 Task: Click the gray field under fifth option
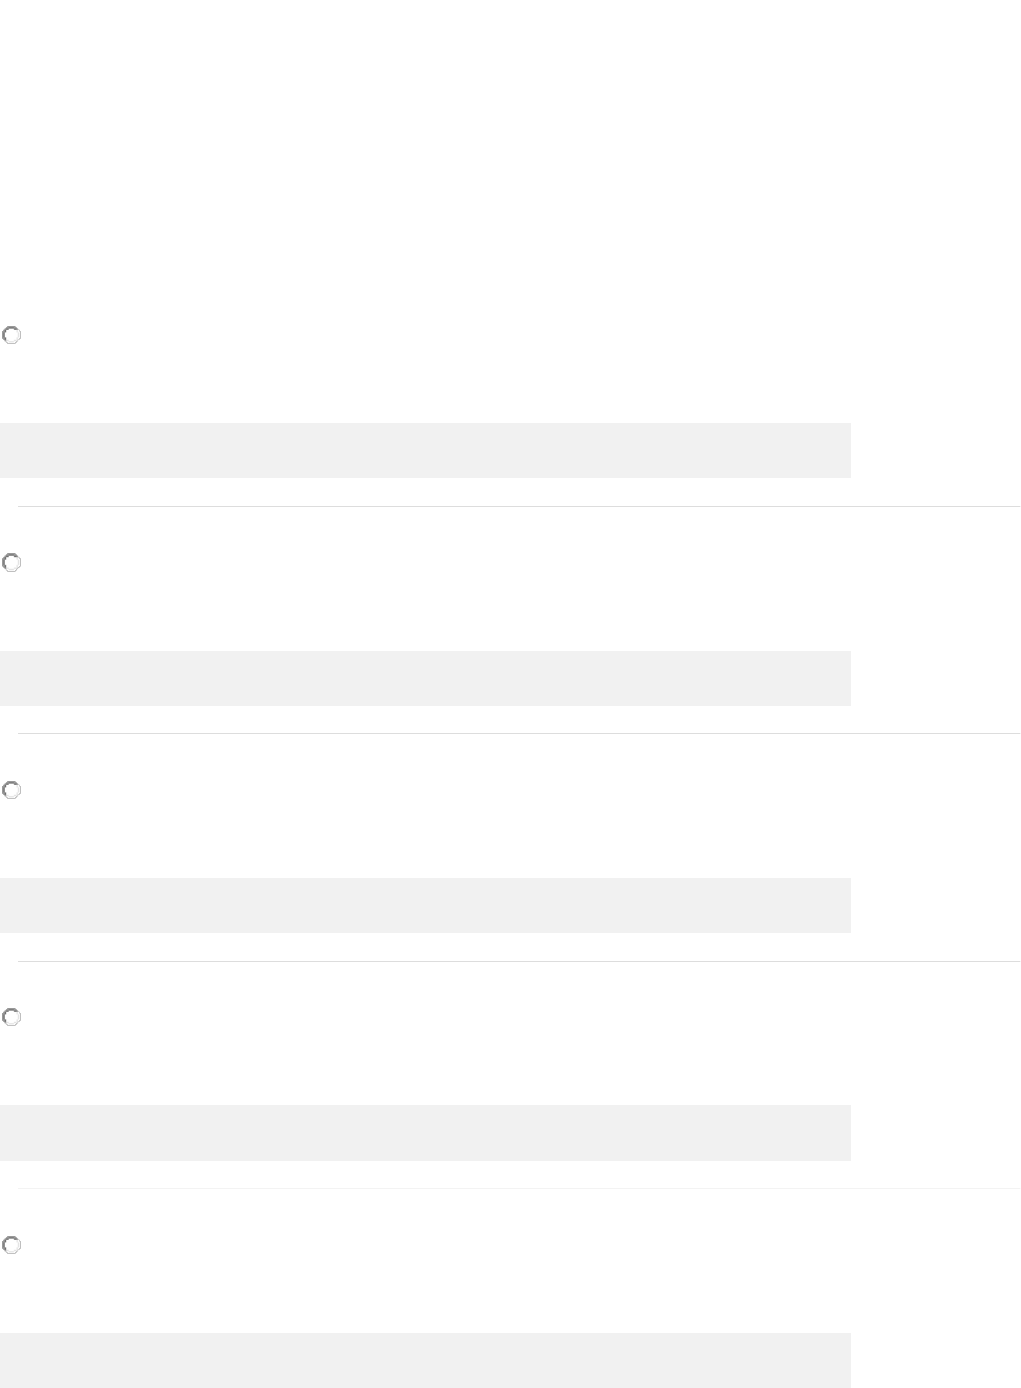click(425, 1360)
